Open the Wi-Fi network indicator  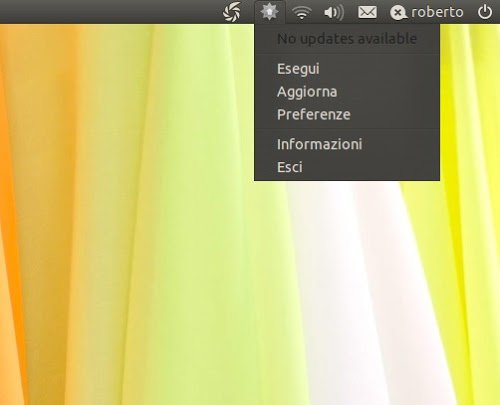coord(302,13)
